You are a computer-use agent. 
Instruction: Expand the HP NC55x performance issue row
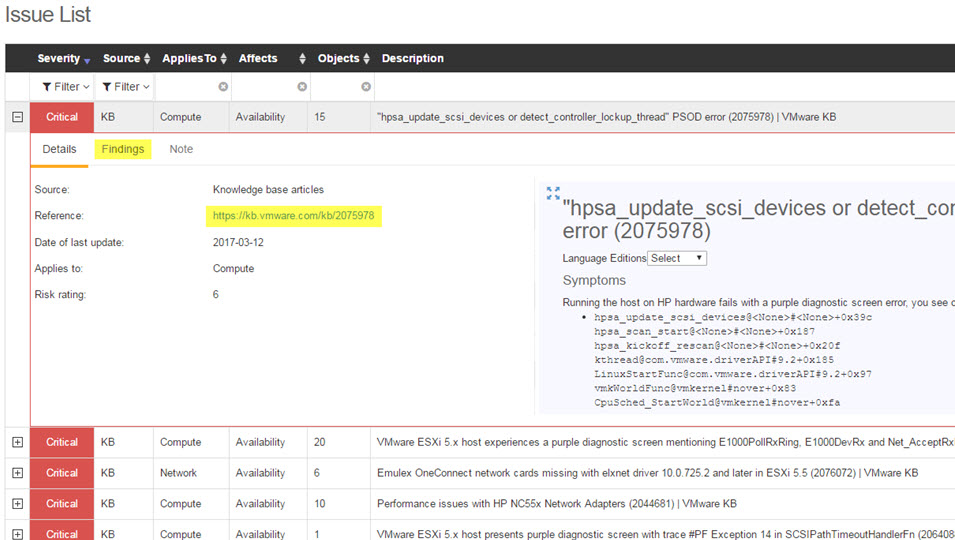coord(17,504)
